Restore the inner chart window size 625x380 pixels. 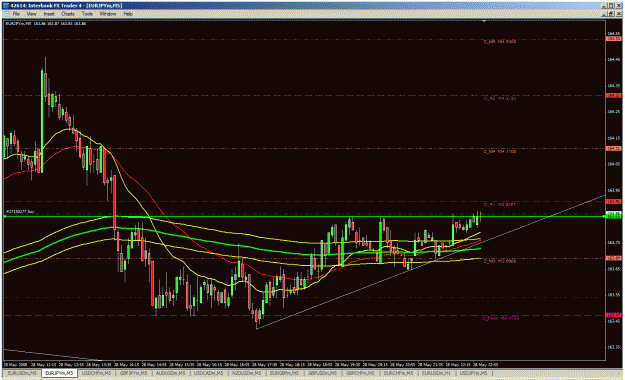pyautogui.click(x=611, y=14)
